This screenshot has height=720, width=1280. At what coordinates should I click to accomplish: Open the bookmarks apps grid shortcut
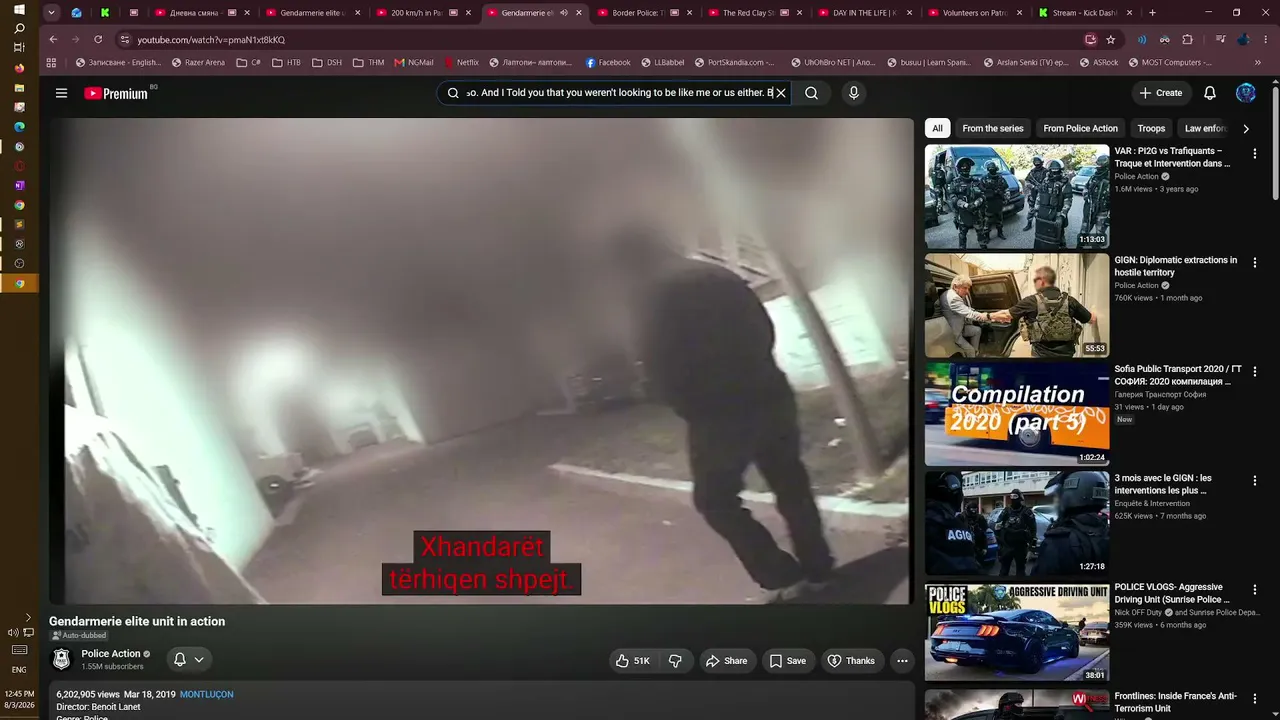tap(52, 62)
